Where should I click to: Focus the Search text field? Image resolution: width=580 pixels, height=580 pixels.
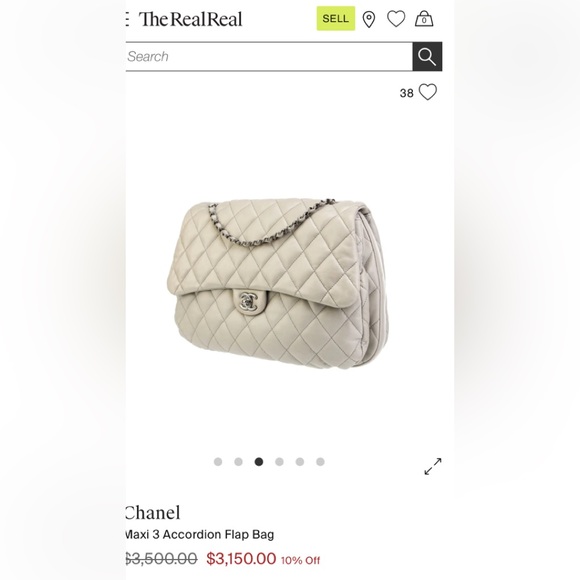269,57
